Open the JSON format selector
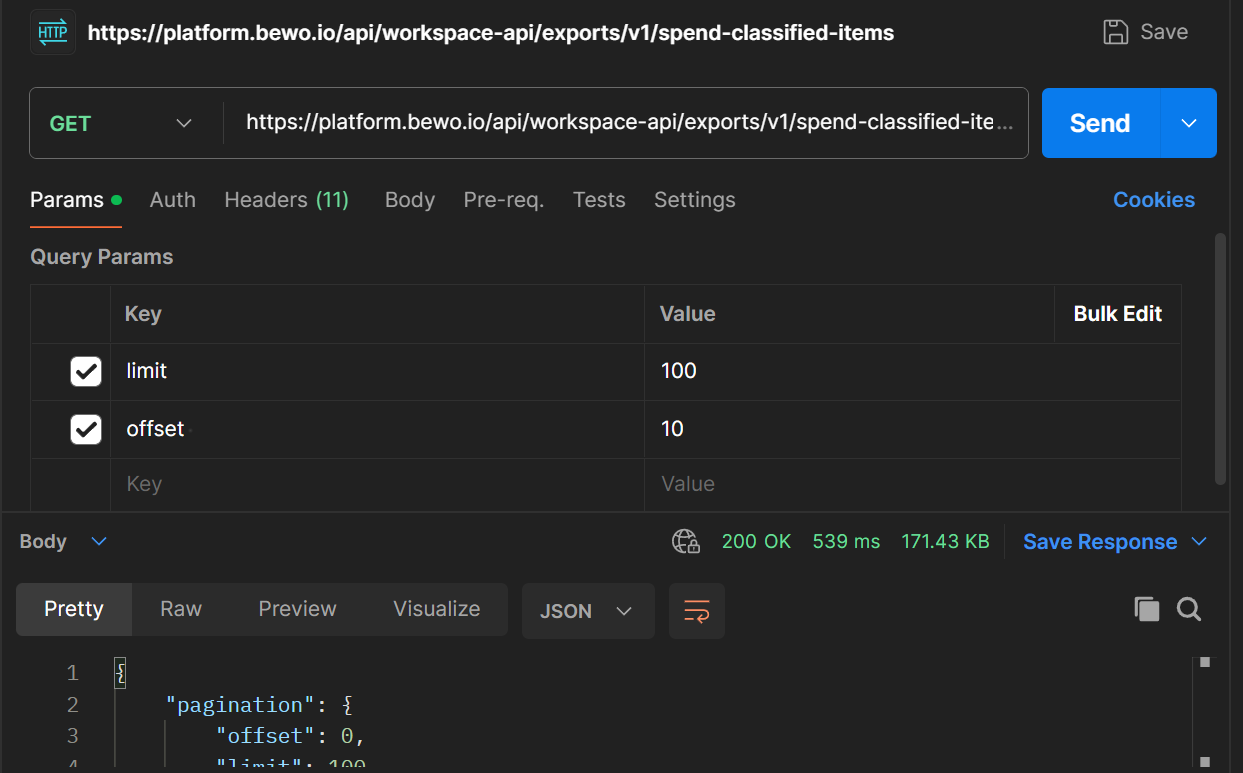Screen dimensions: 1243x773 [588, 610]
